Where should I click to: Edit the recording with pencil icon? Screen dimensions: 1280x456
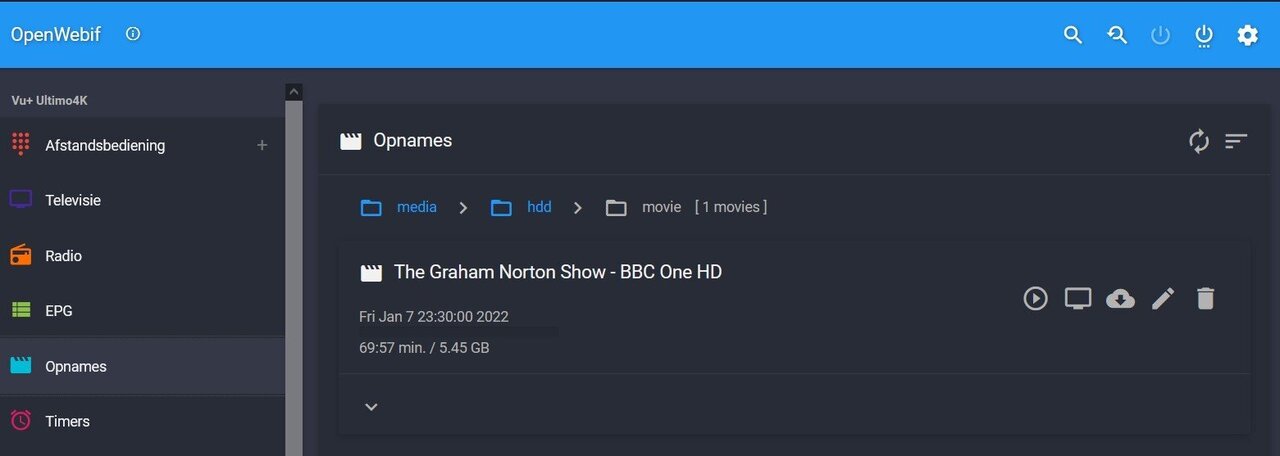(1163, 298)
